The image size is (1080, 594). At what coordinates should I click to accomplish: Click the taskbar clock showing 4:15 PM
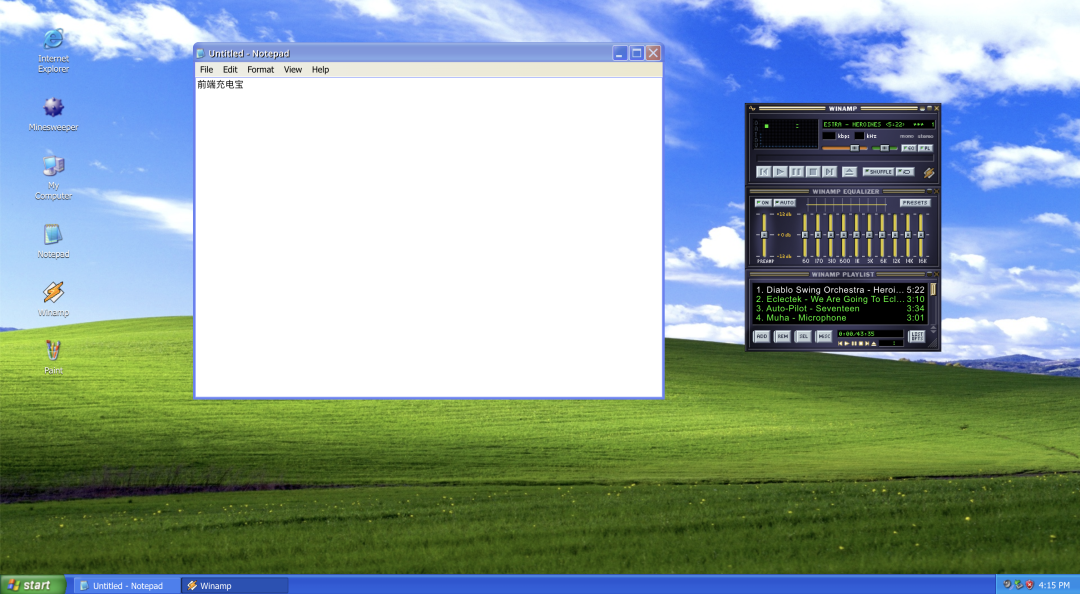click(1054, 585)
